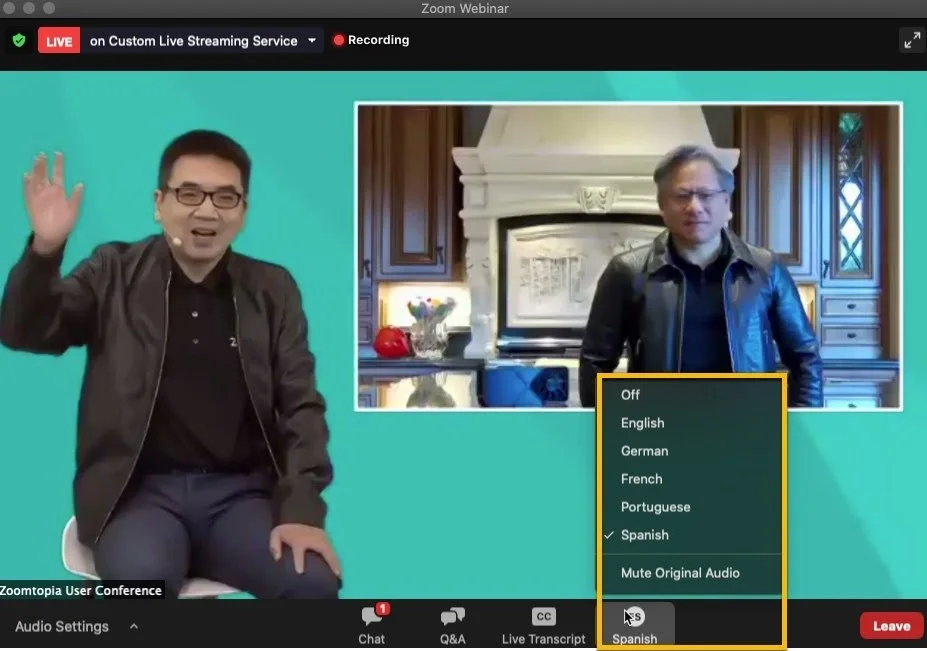Open the Spanish interpretation globe icon
The height and width of the screenshot is (651, 927).
click(x=634, y=614)
